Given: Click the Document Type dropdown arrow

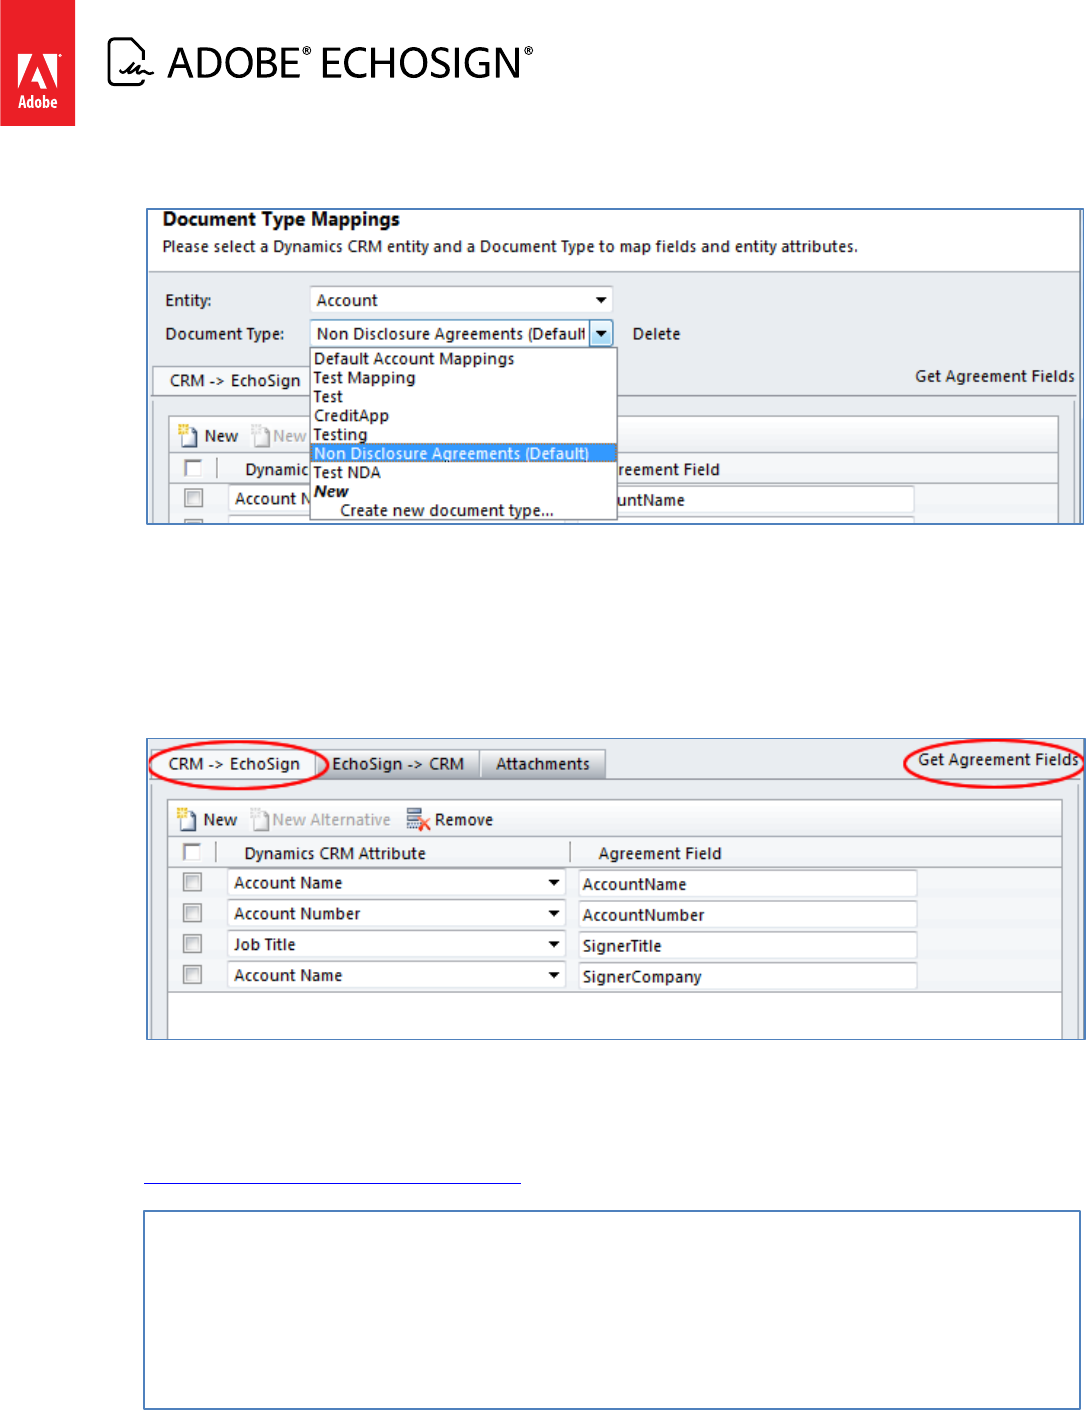Looking at the screenshot, I should (601, 334).
